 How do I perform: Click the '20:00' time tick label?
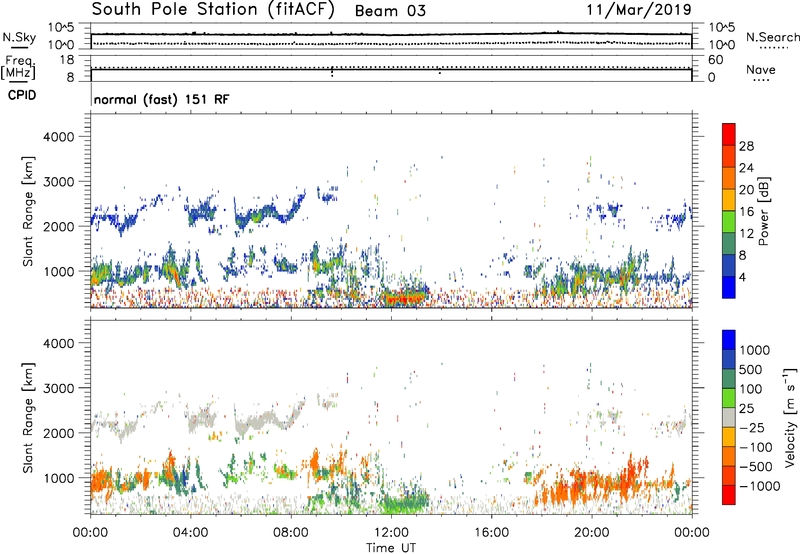pos(591,533)
